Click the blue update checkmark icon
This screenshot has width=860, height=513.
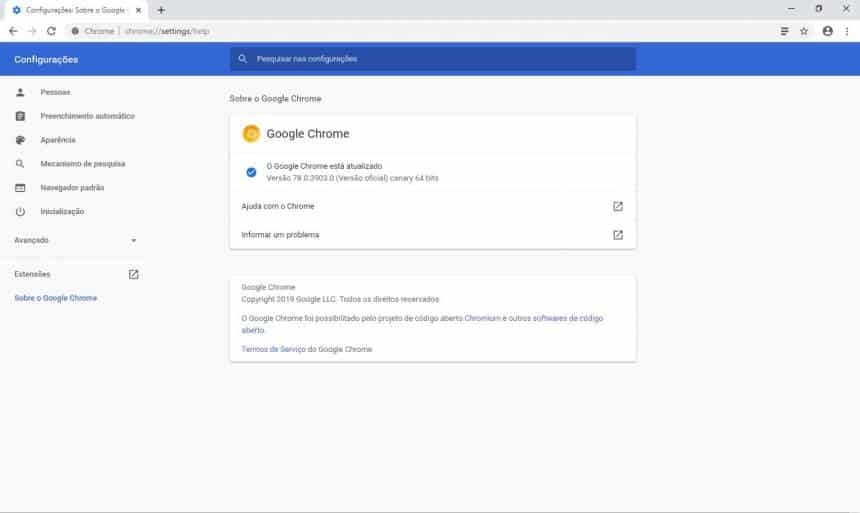[x=251, y=172]
